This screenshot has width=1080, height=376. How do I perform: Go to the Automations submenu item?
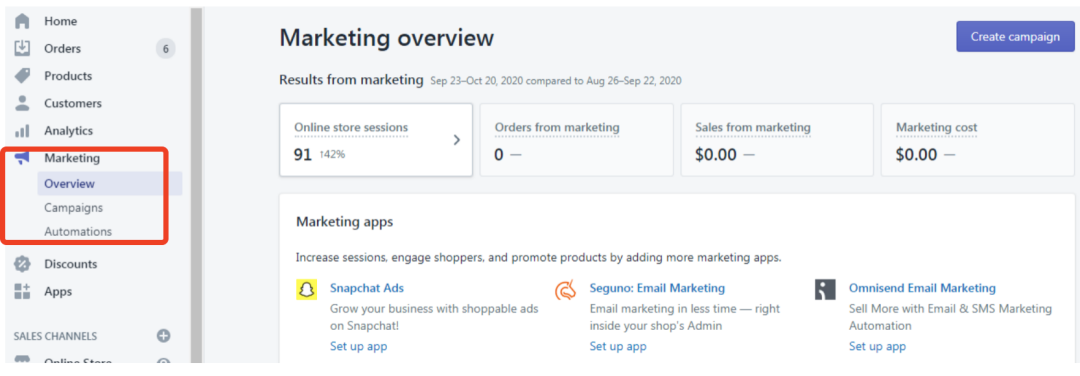click(78, 231)
